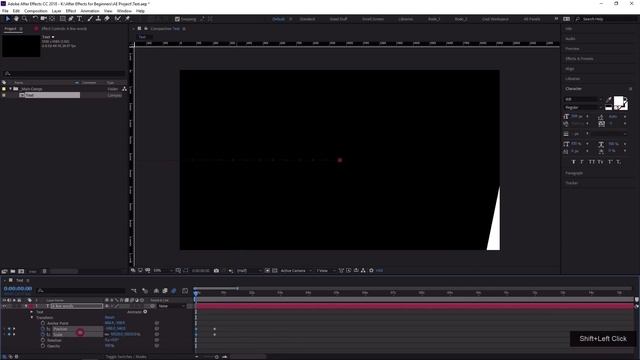Select the Zoom magnifier tool
The image size is (640, 360).
coord(25,19)
